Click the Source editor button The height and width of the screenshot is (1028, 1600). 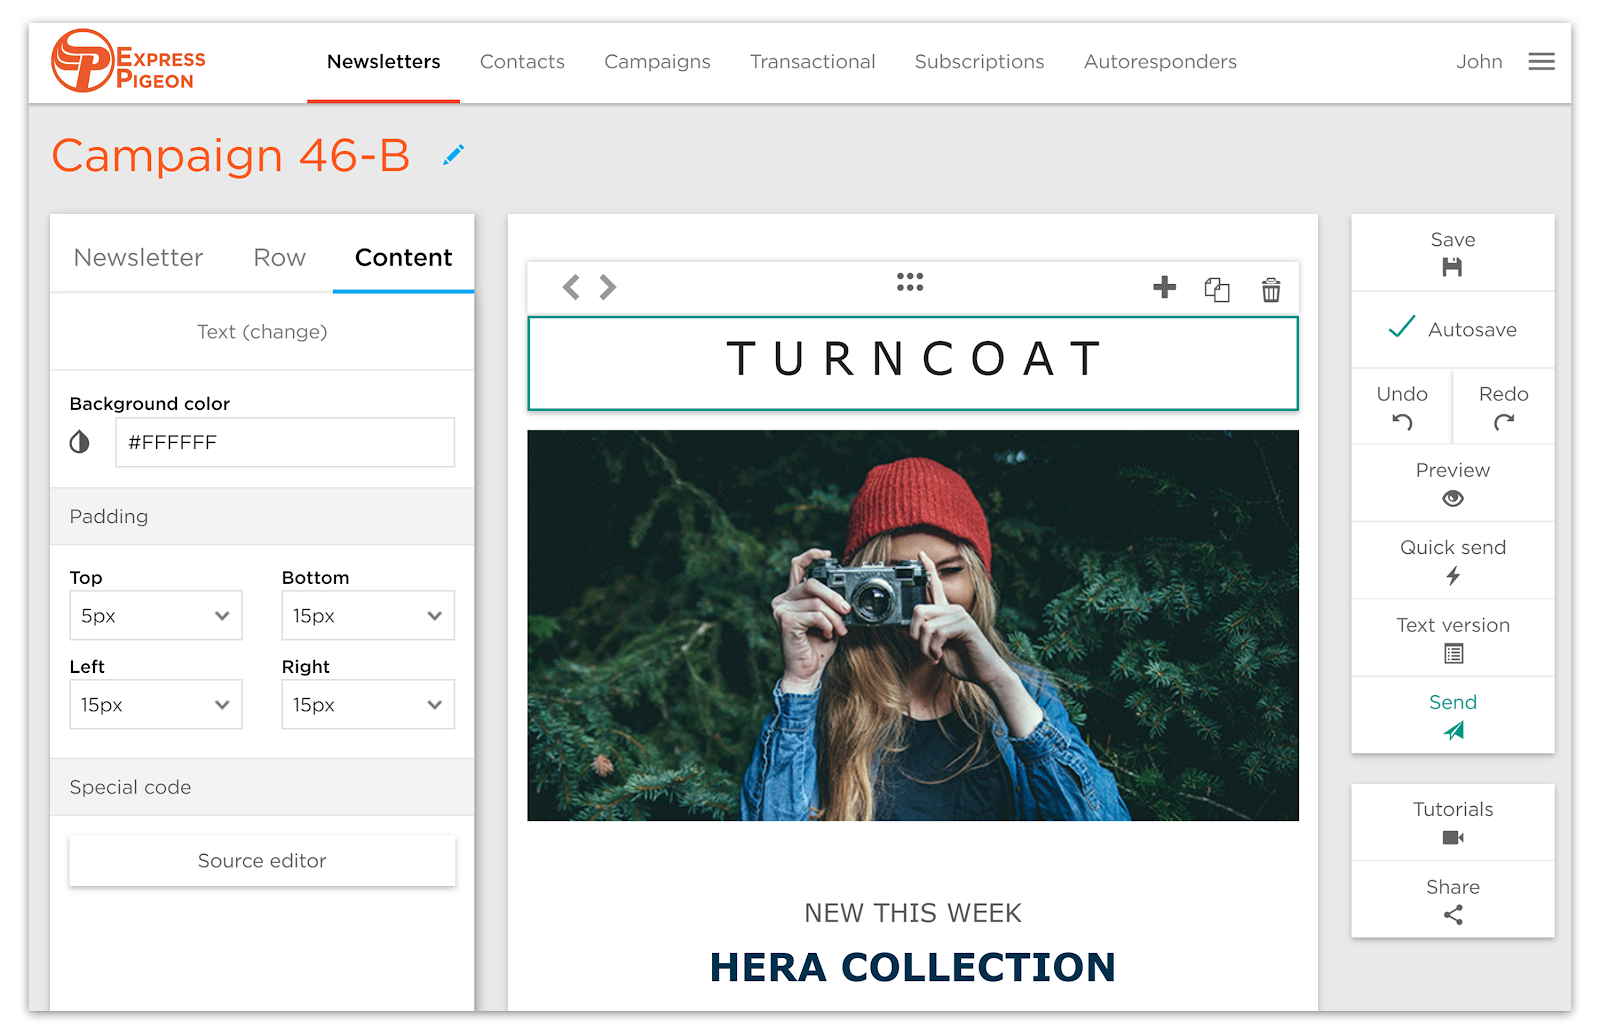pyautogui.click(x=262, y=861)
